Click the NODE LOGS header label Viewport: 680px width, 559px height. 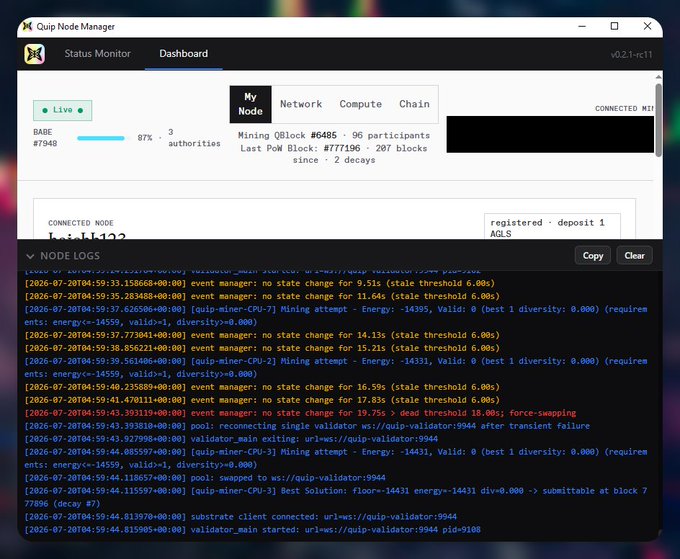point(70,256)
